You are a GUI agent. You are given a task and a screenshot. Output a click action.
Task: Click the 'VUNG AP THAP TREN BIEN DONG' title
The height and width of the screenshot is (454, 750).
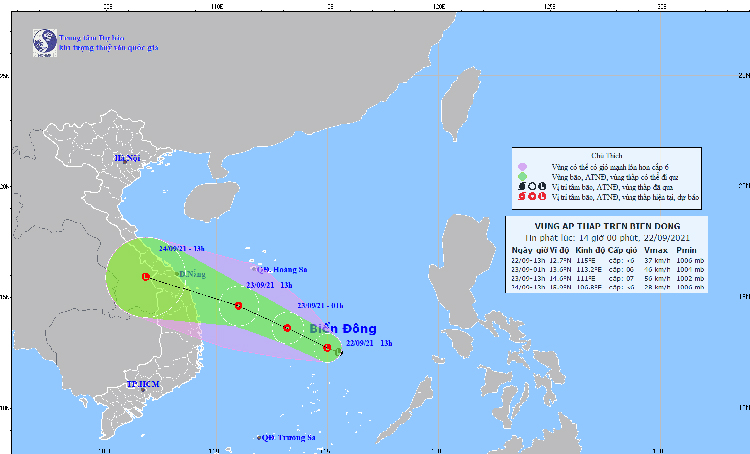pyautogui.click(x=607, y=226)
